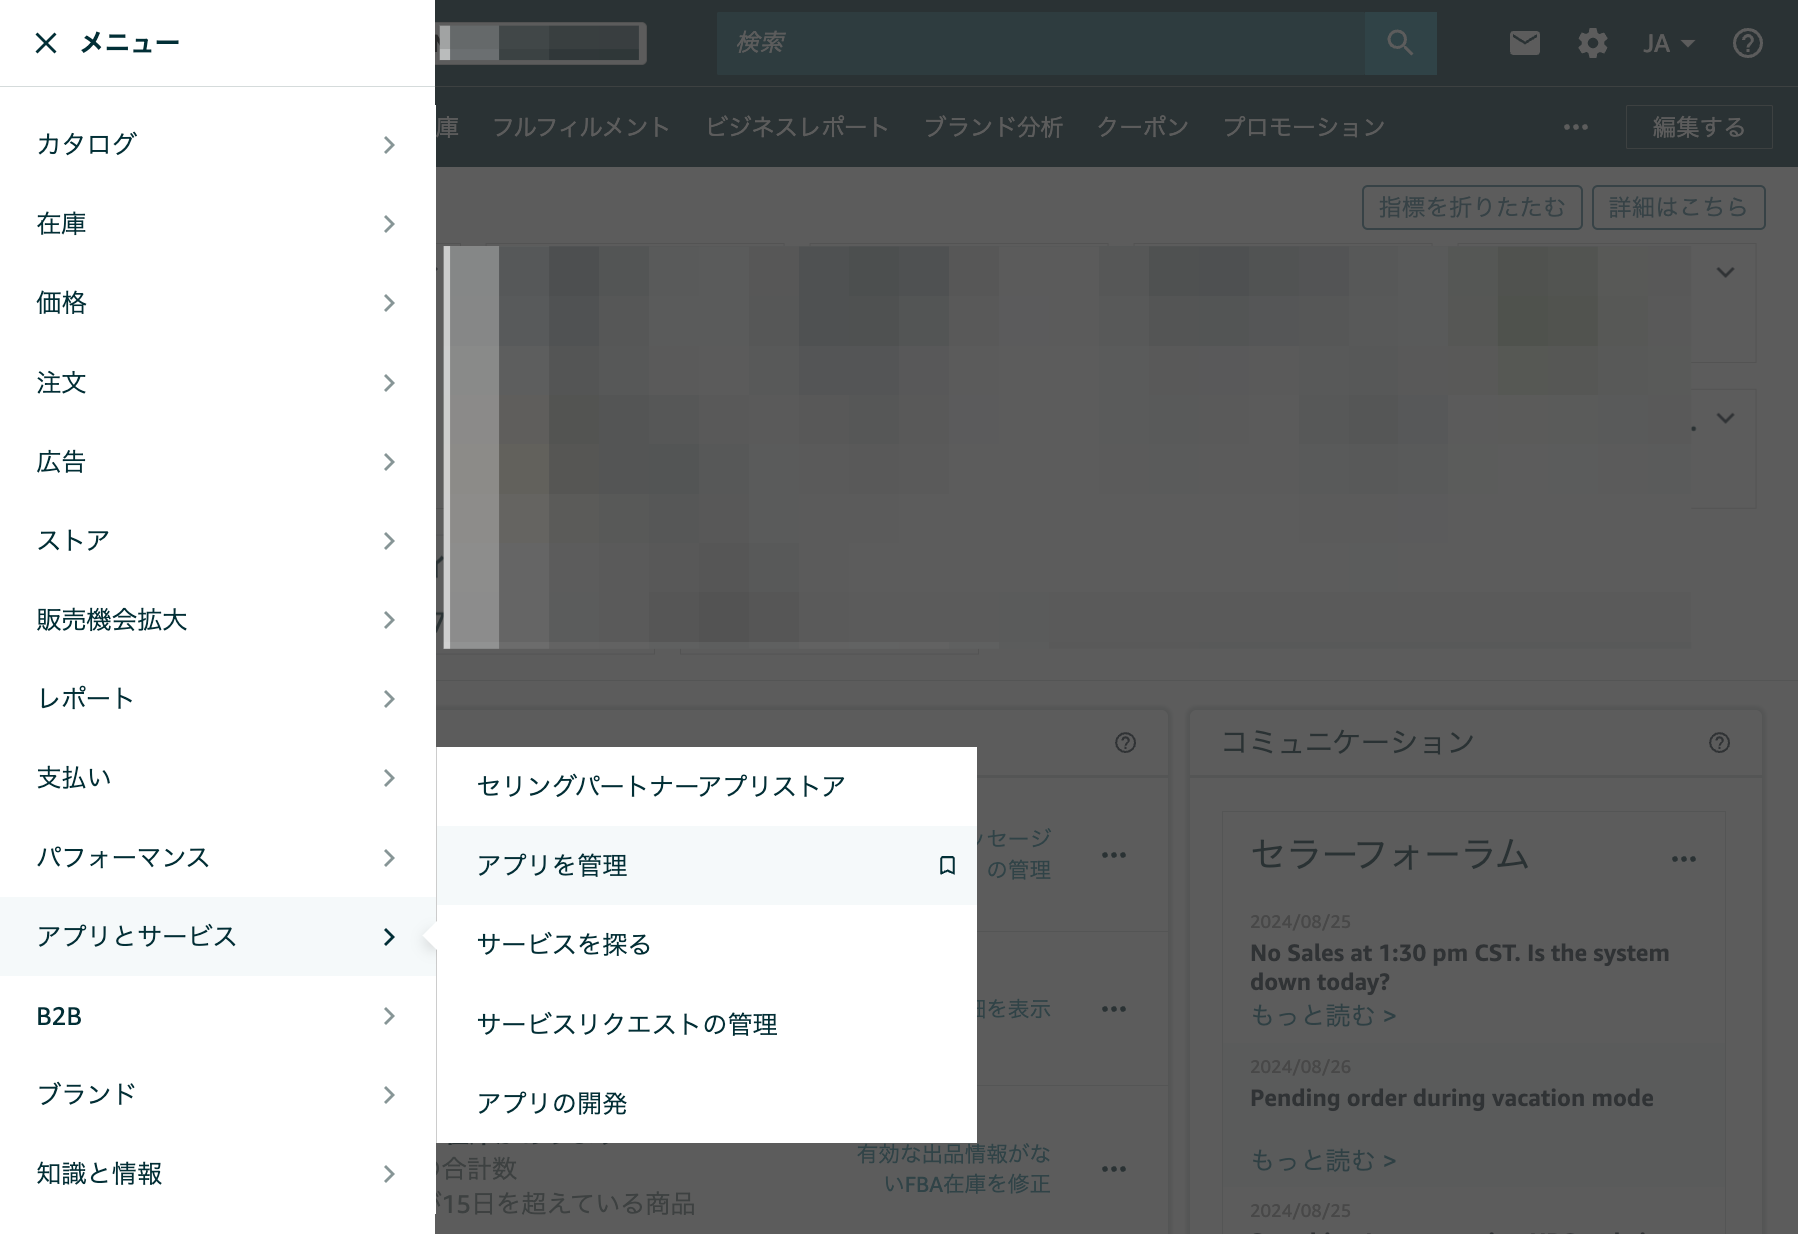Open セリングパートナーアプリストア submenu item
The height and width of the screenshot is (1234, 1798).
tap(707, 786)
